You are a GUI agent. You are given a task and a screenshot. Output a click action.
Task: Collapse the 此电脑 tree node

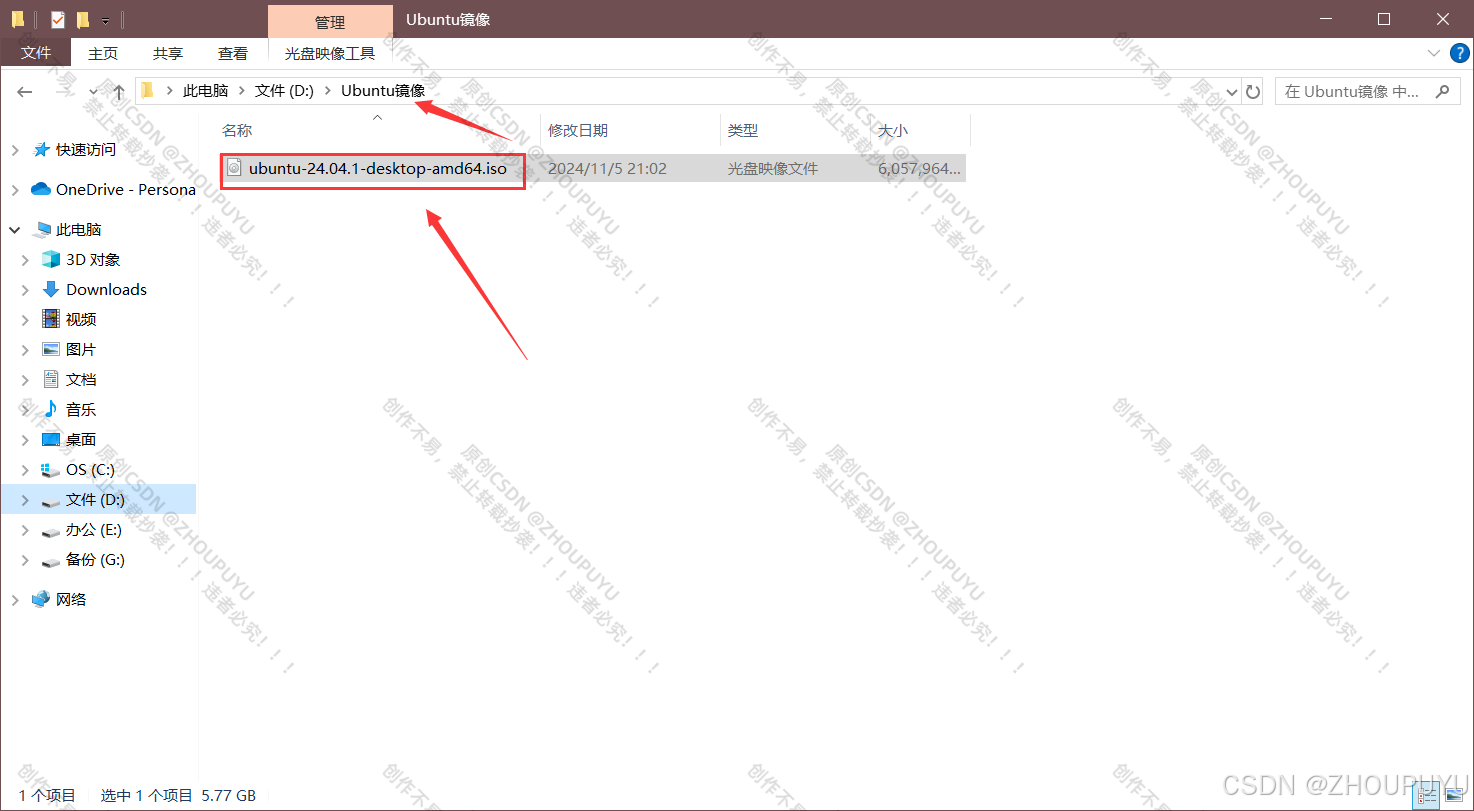15,230
